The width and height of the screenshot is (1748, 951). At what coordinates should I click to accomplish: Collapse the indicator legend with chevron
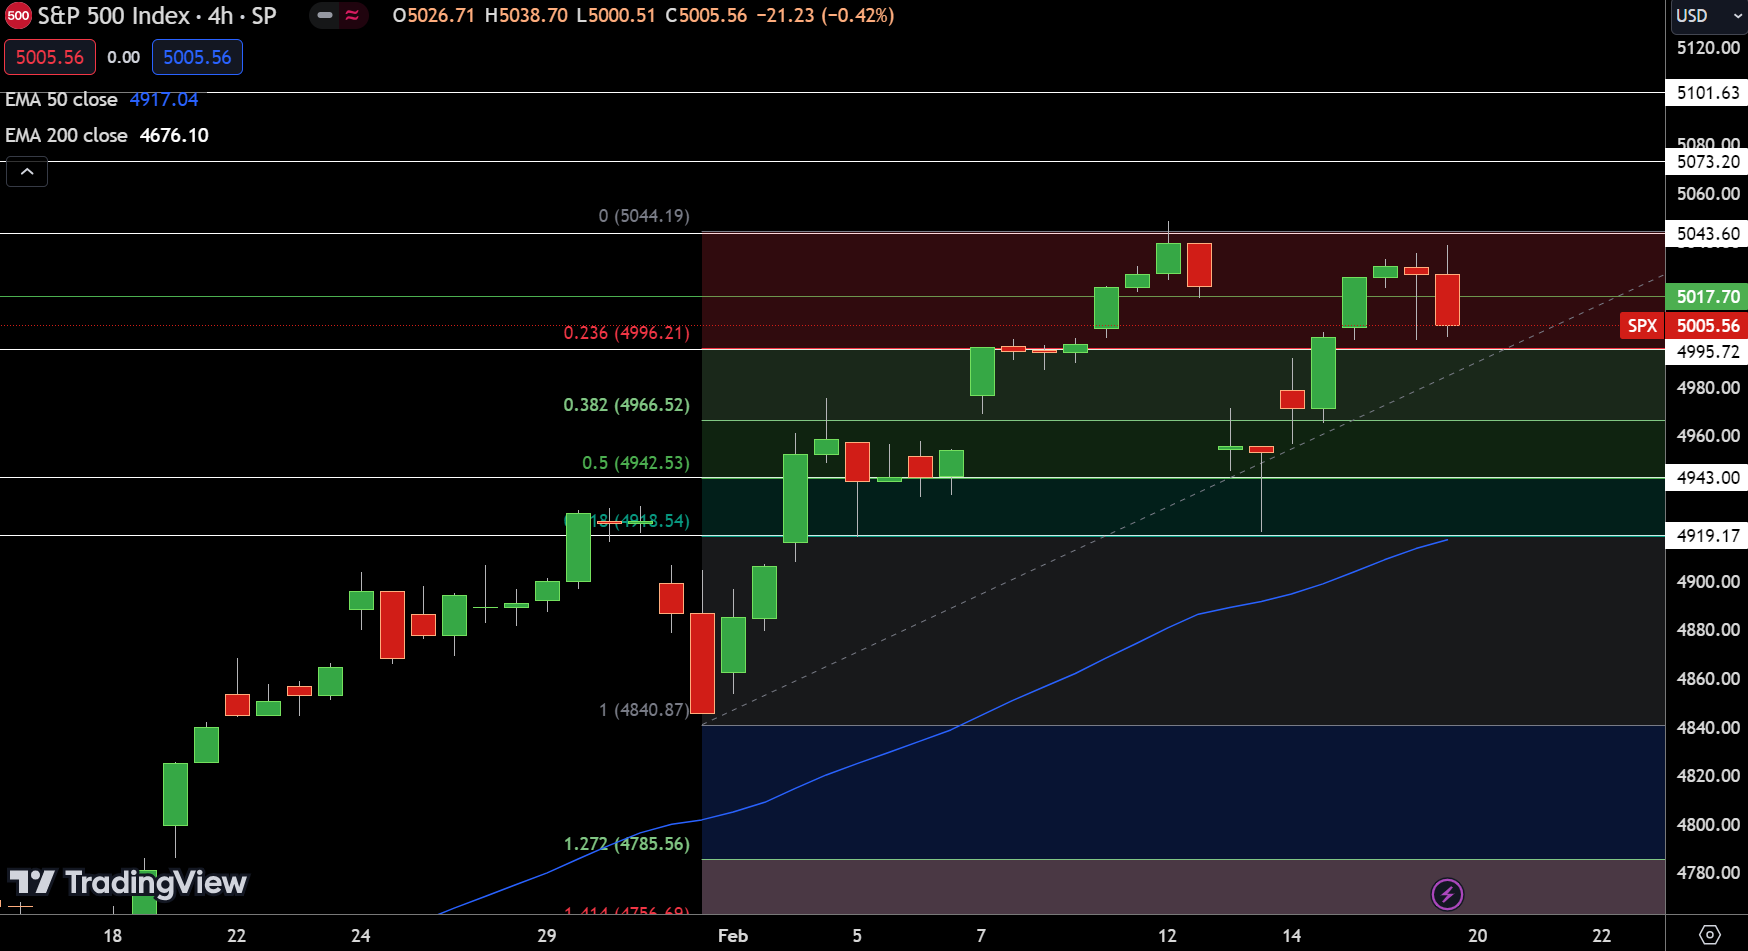[x=27, y=172]
